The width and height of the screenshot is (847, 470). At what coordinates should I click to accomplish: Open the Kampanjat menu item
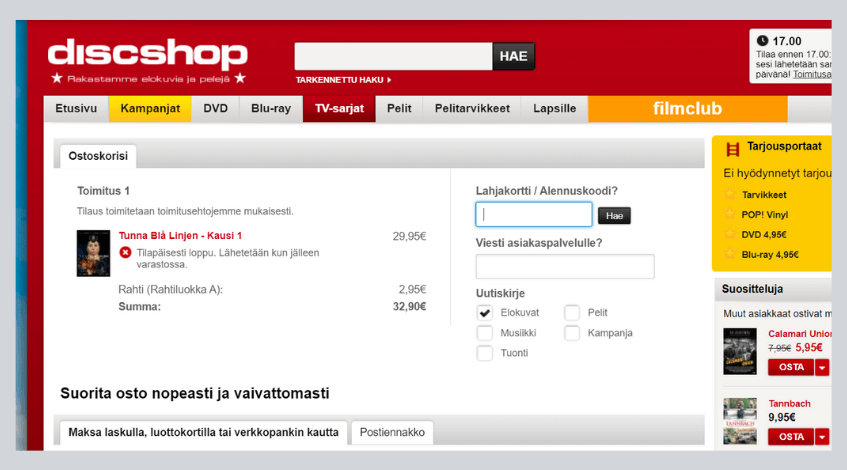coord(150,109)
